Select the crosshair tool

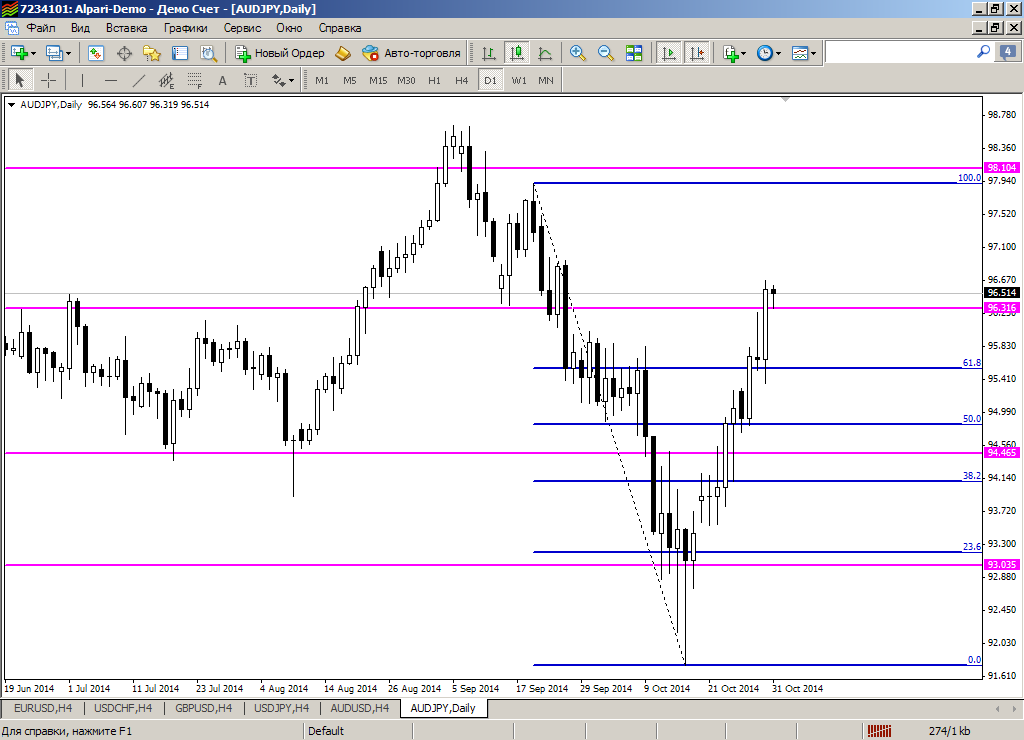tap(48, 80)
